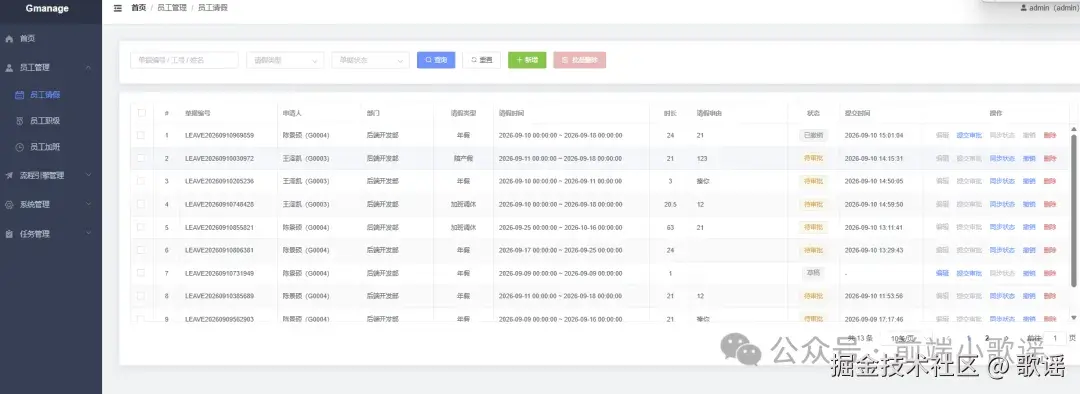Click the 草稿 status tag in row 7
Screen dimensions: 1080x394
[813, 273]
